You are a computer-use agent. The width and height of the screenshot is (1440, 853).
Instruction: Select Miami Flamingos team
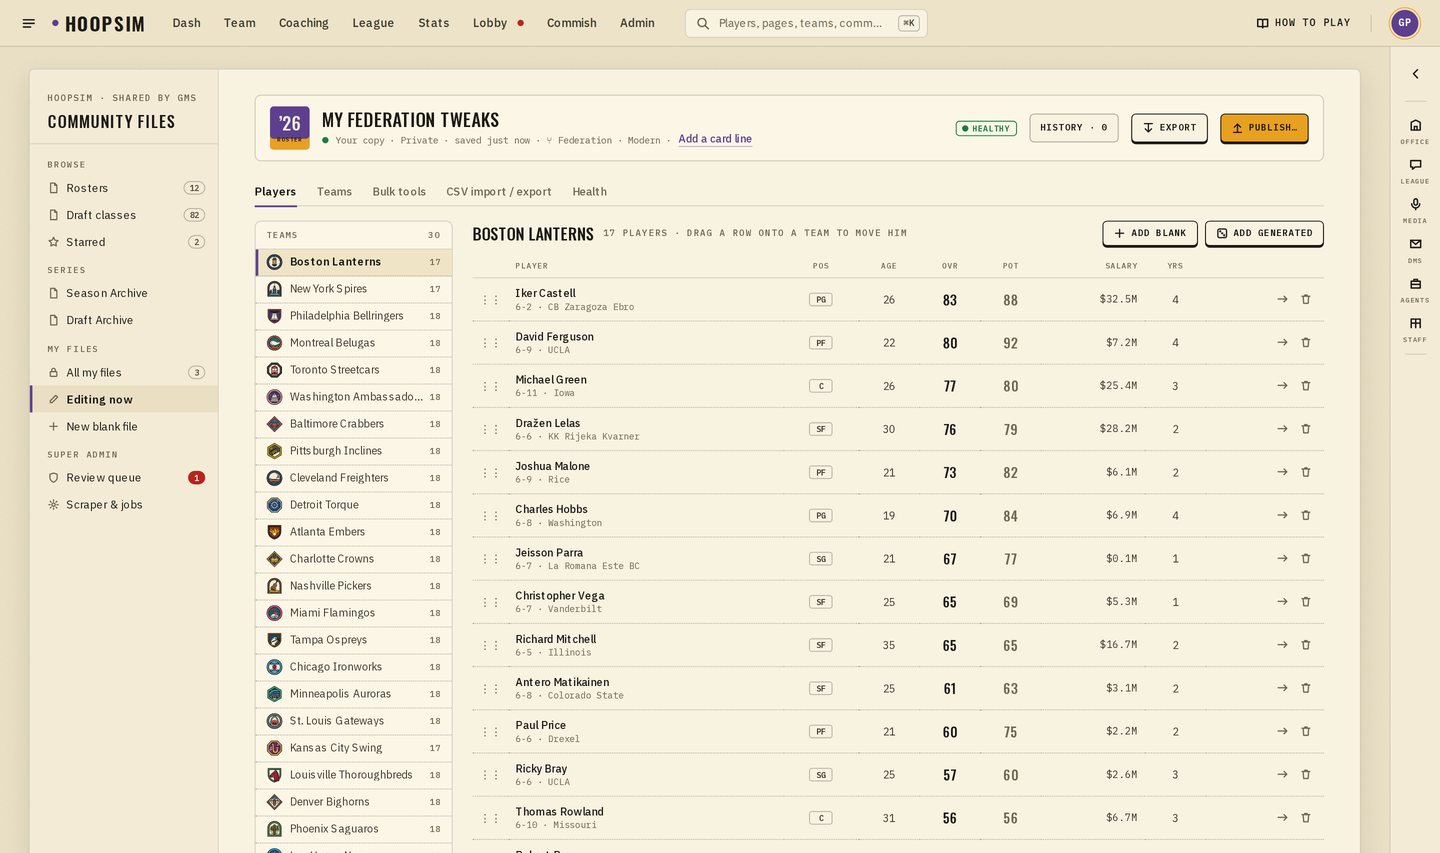(x=354, y=613)
